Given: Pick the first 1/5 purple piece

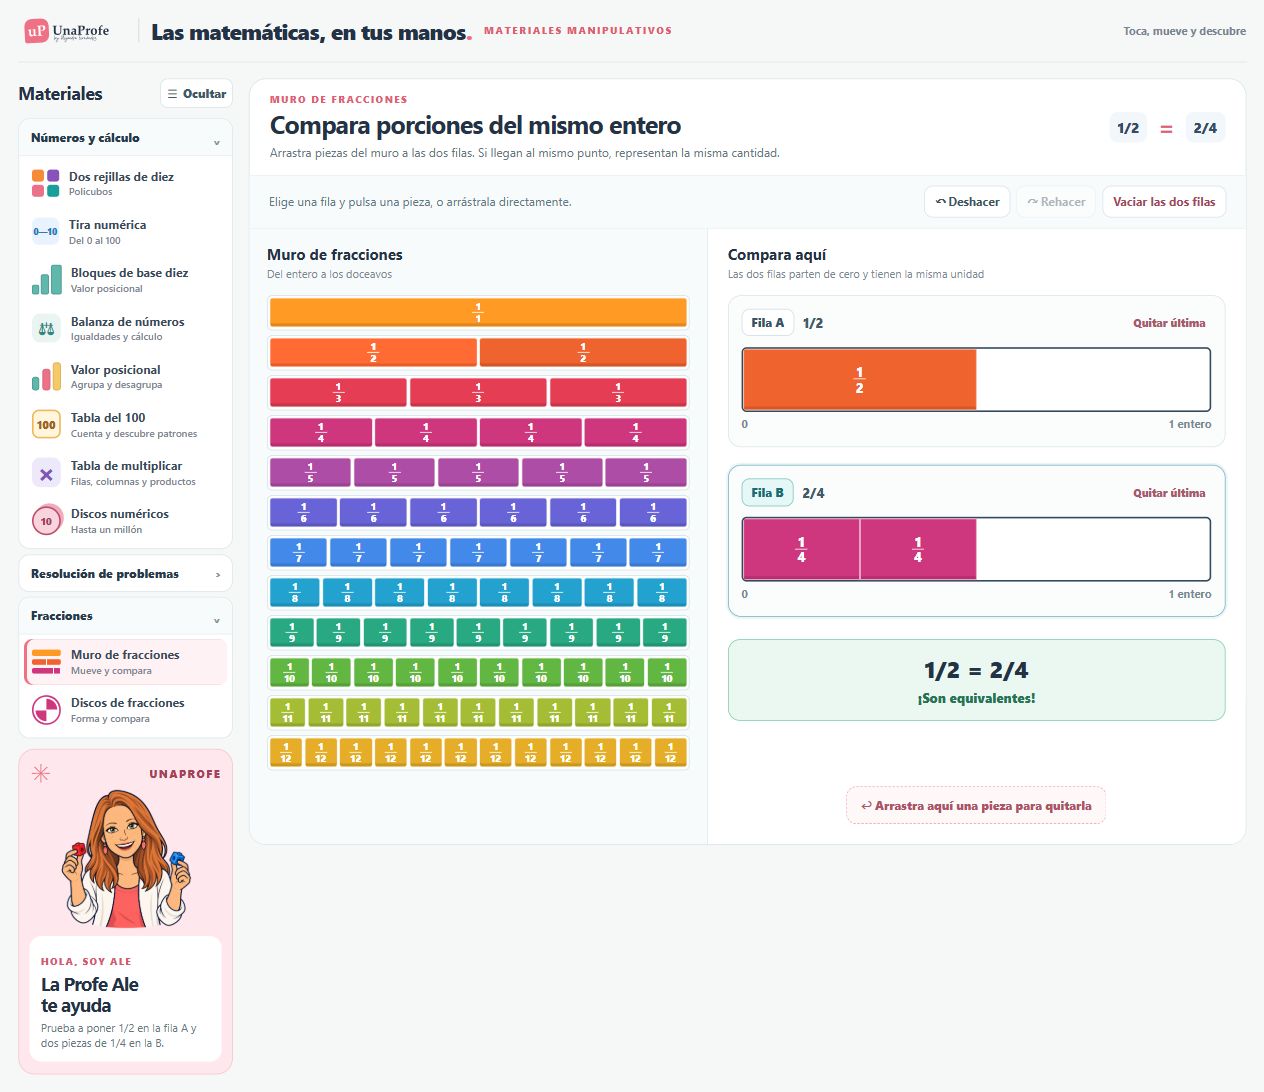Looking at the screenshot, I should [310, 472].
